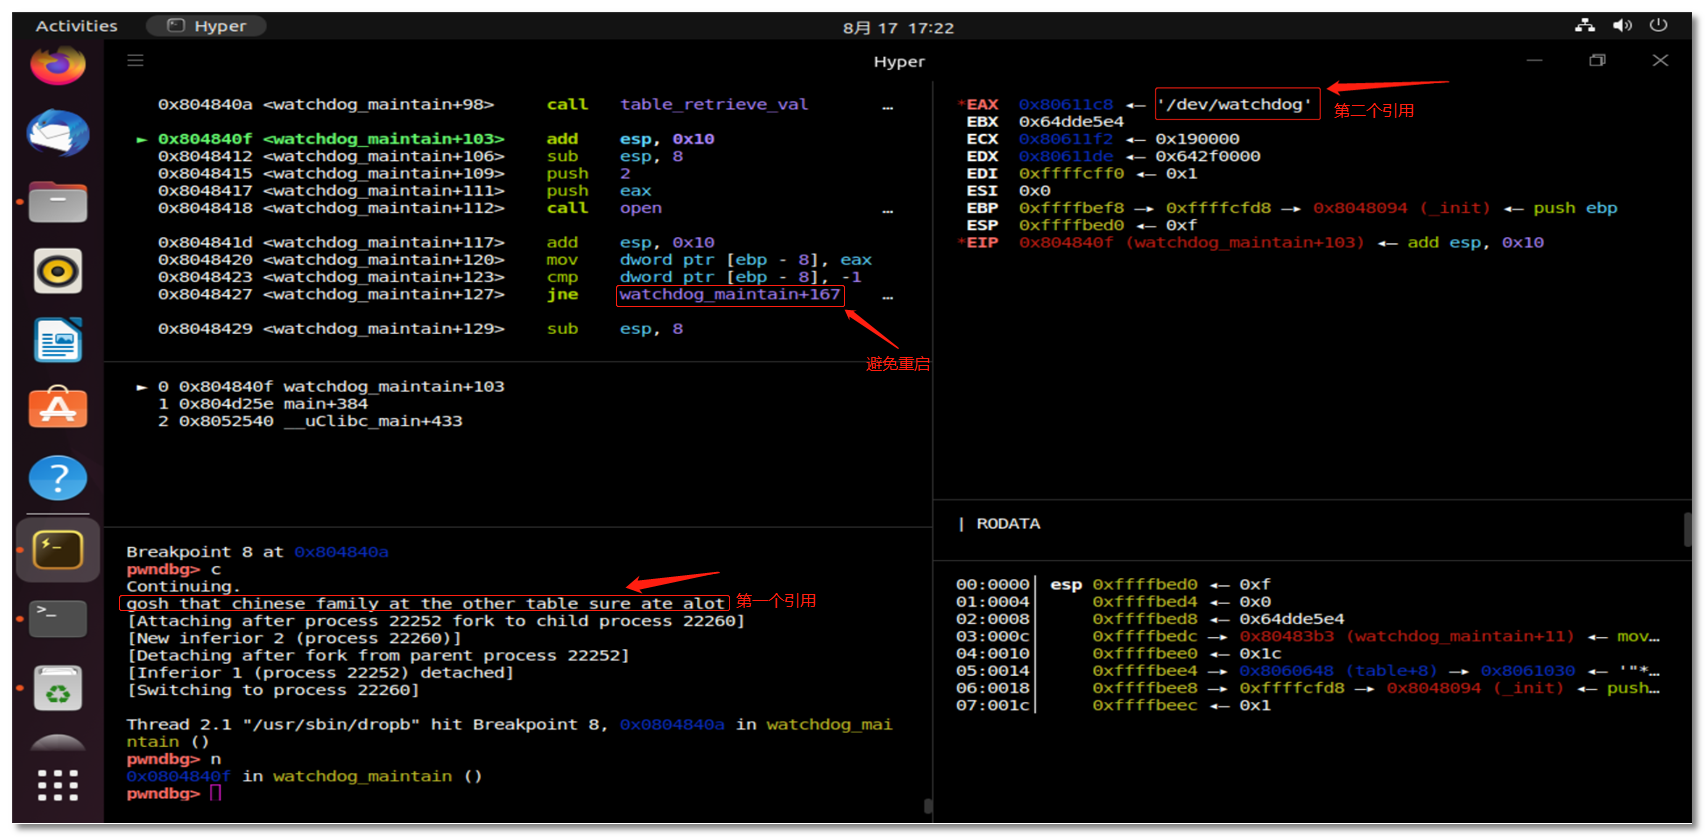Image resolution: width=1705 pixels, height=837 pixels.
Task: Open the Trash from the dock
Action: (x=58, y=688)
